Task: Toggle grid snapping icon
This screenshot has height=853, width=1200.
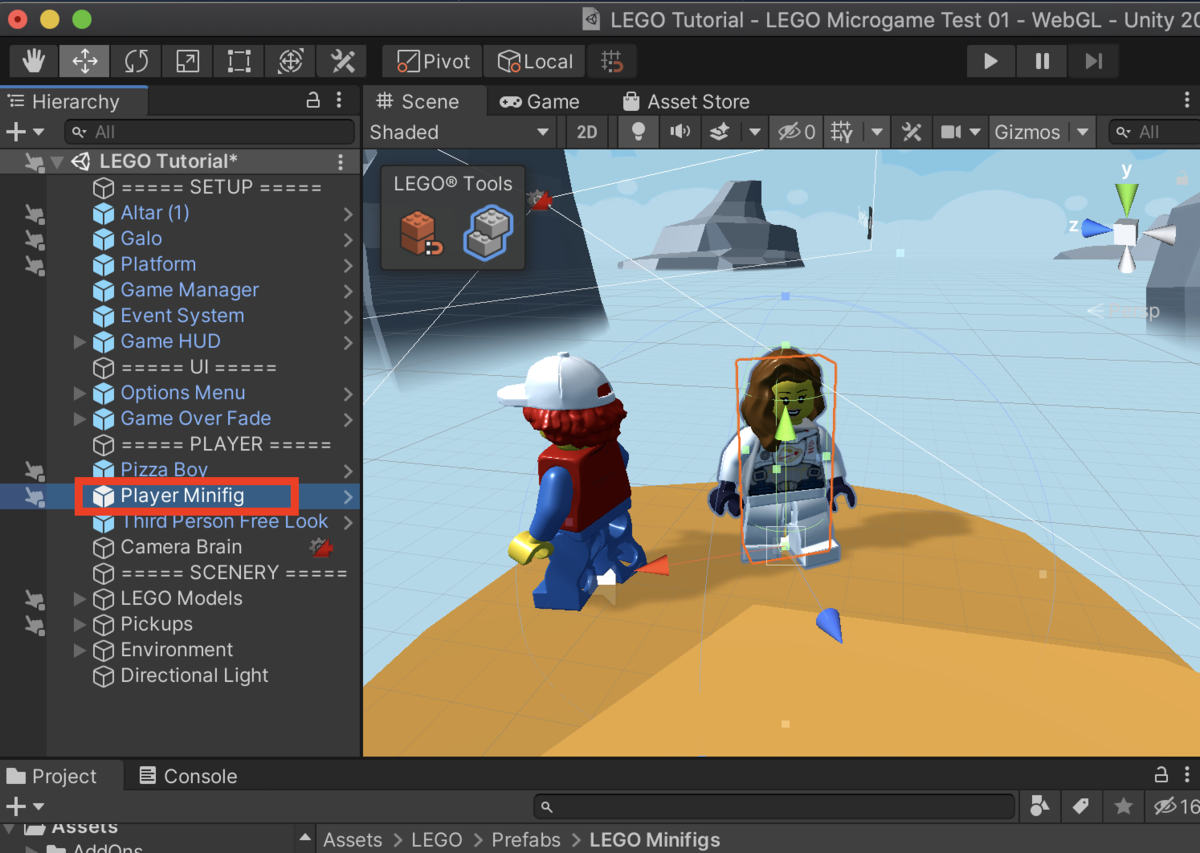Action: 612,61
